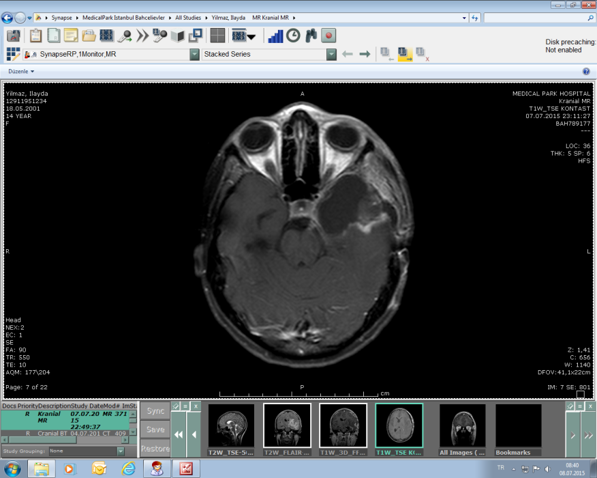Open the Düzenle menu
The image size is (597, 478).
click(21, 71)
